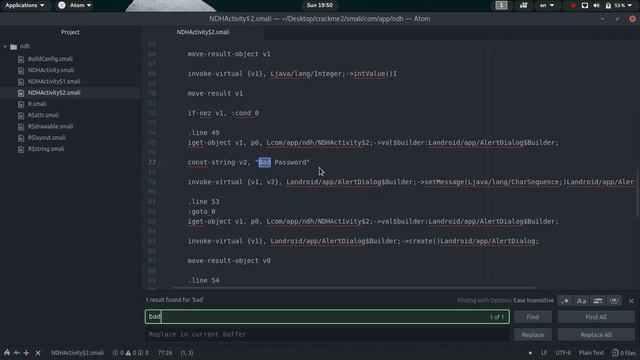The width and height of the screenshot is (640, 360).
Task: Click the battery icon showing 53%
Action: pyautogui.click(x=608, y=5)
